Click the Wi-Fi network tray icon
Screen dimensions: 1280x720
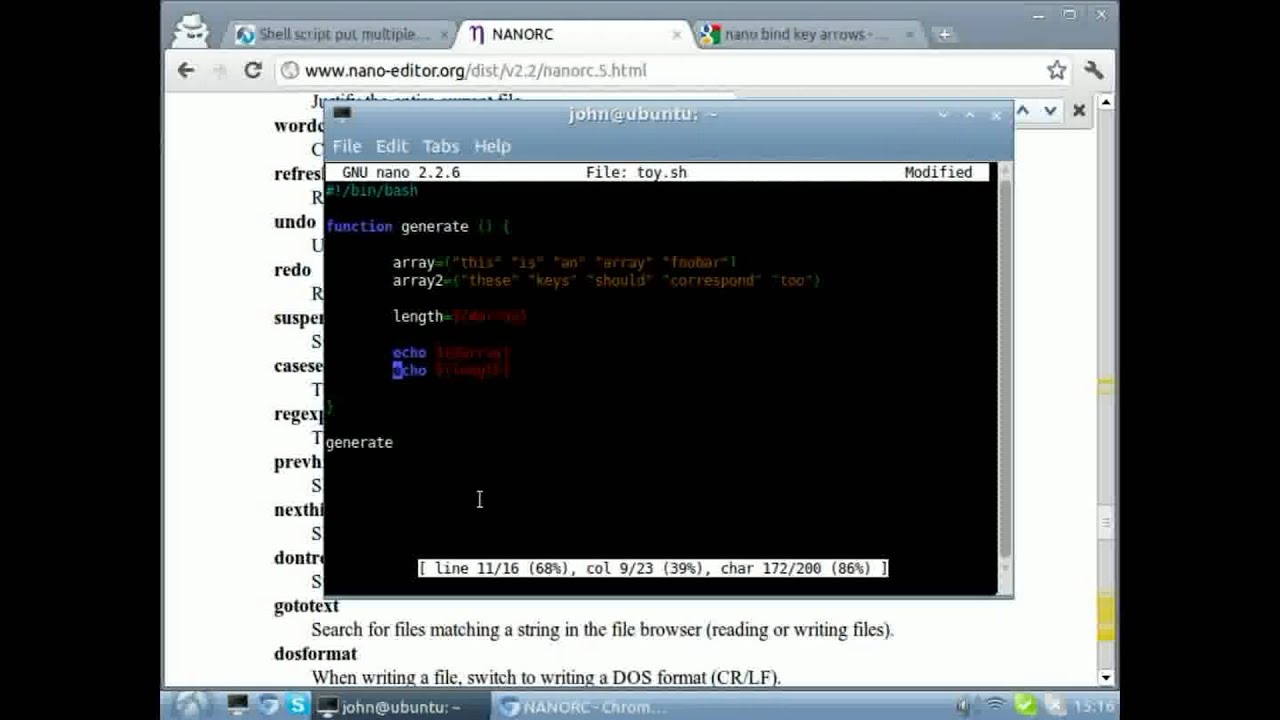(996, 707)
